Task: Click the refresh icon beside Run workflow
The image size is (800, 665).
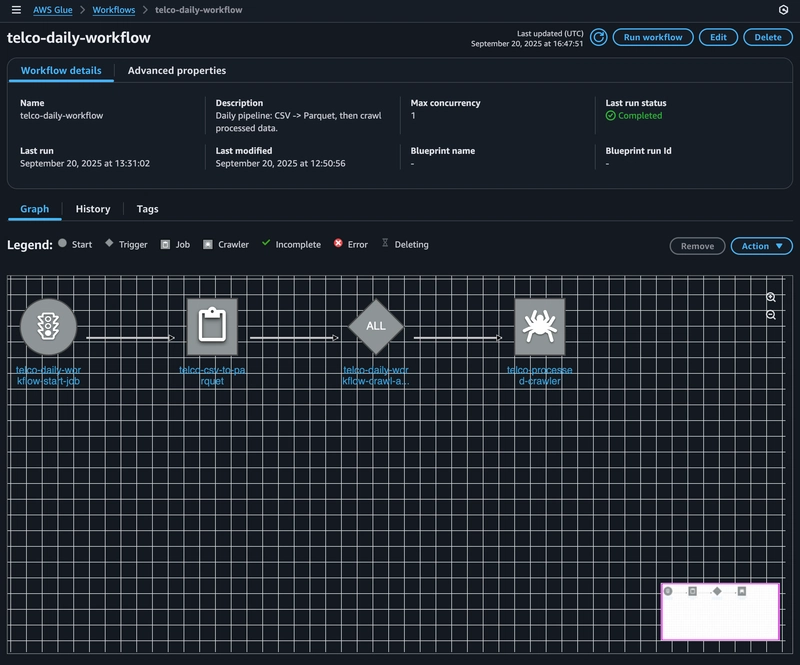Action: (x=598, y=37)
